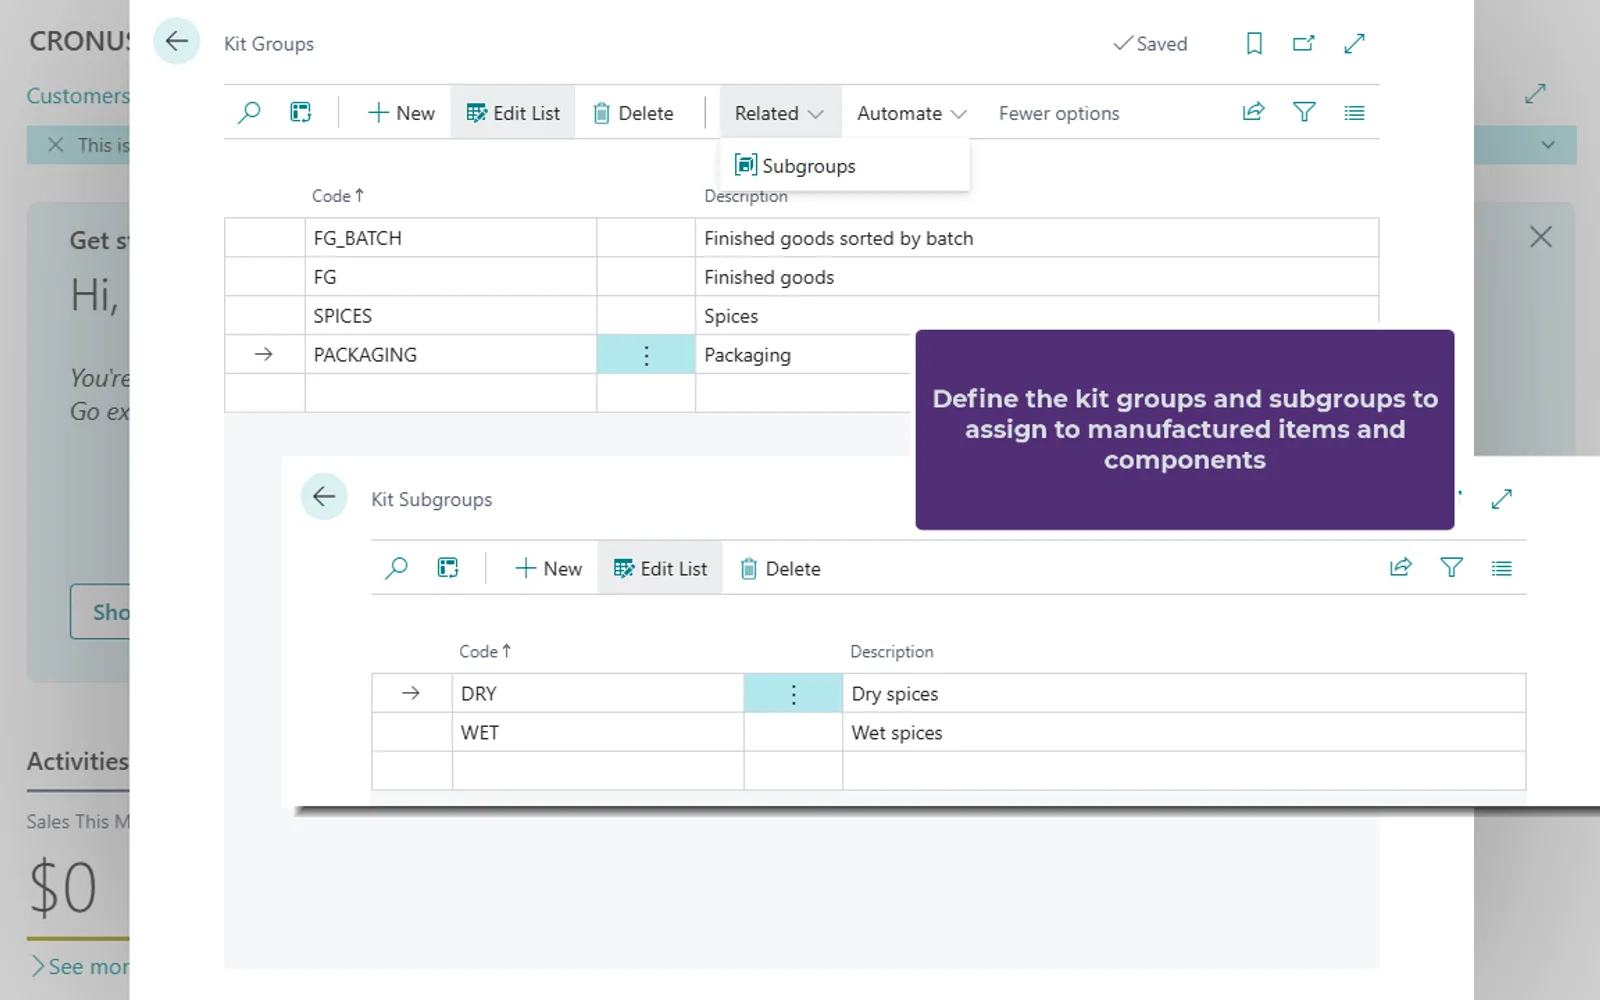This screenshot has width=1600, height=1000.
Task: Click empty new-row Code cell in Kit Subgroups
Action: 597,771
